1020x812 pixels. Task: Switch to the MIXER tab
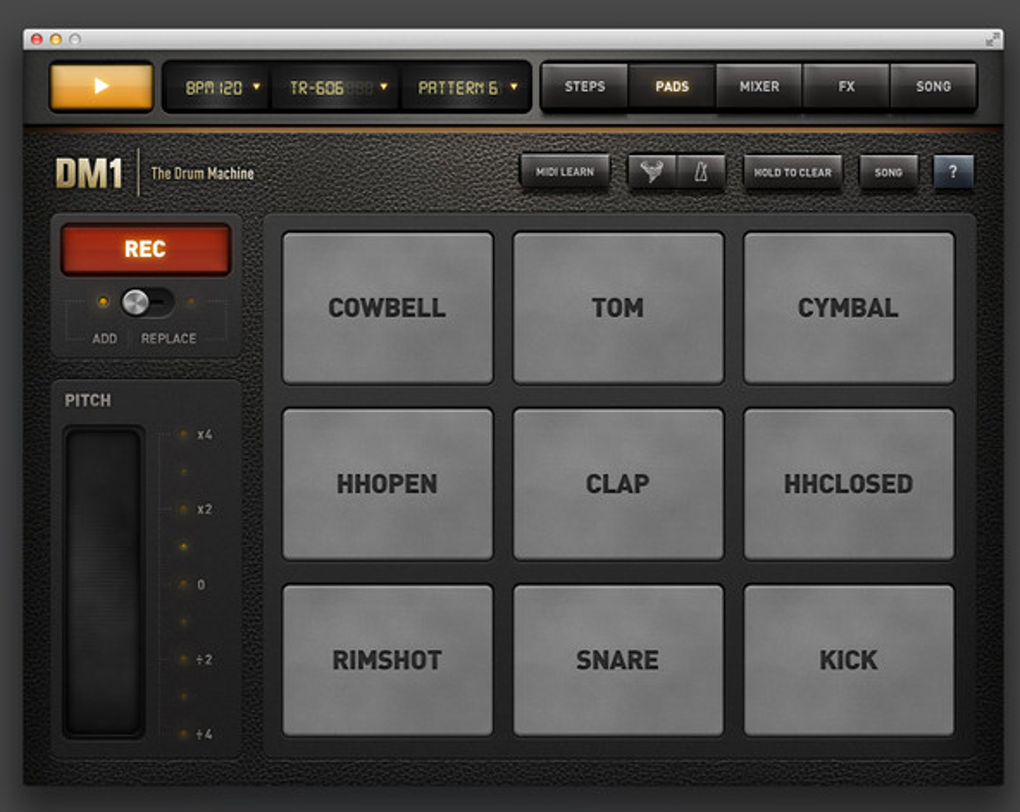pyautogui.click(x=759, y=87)
